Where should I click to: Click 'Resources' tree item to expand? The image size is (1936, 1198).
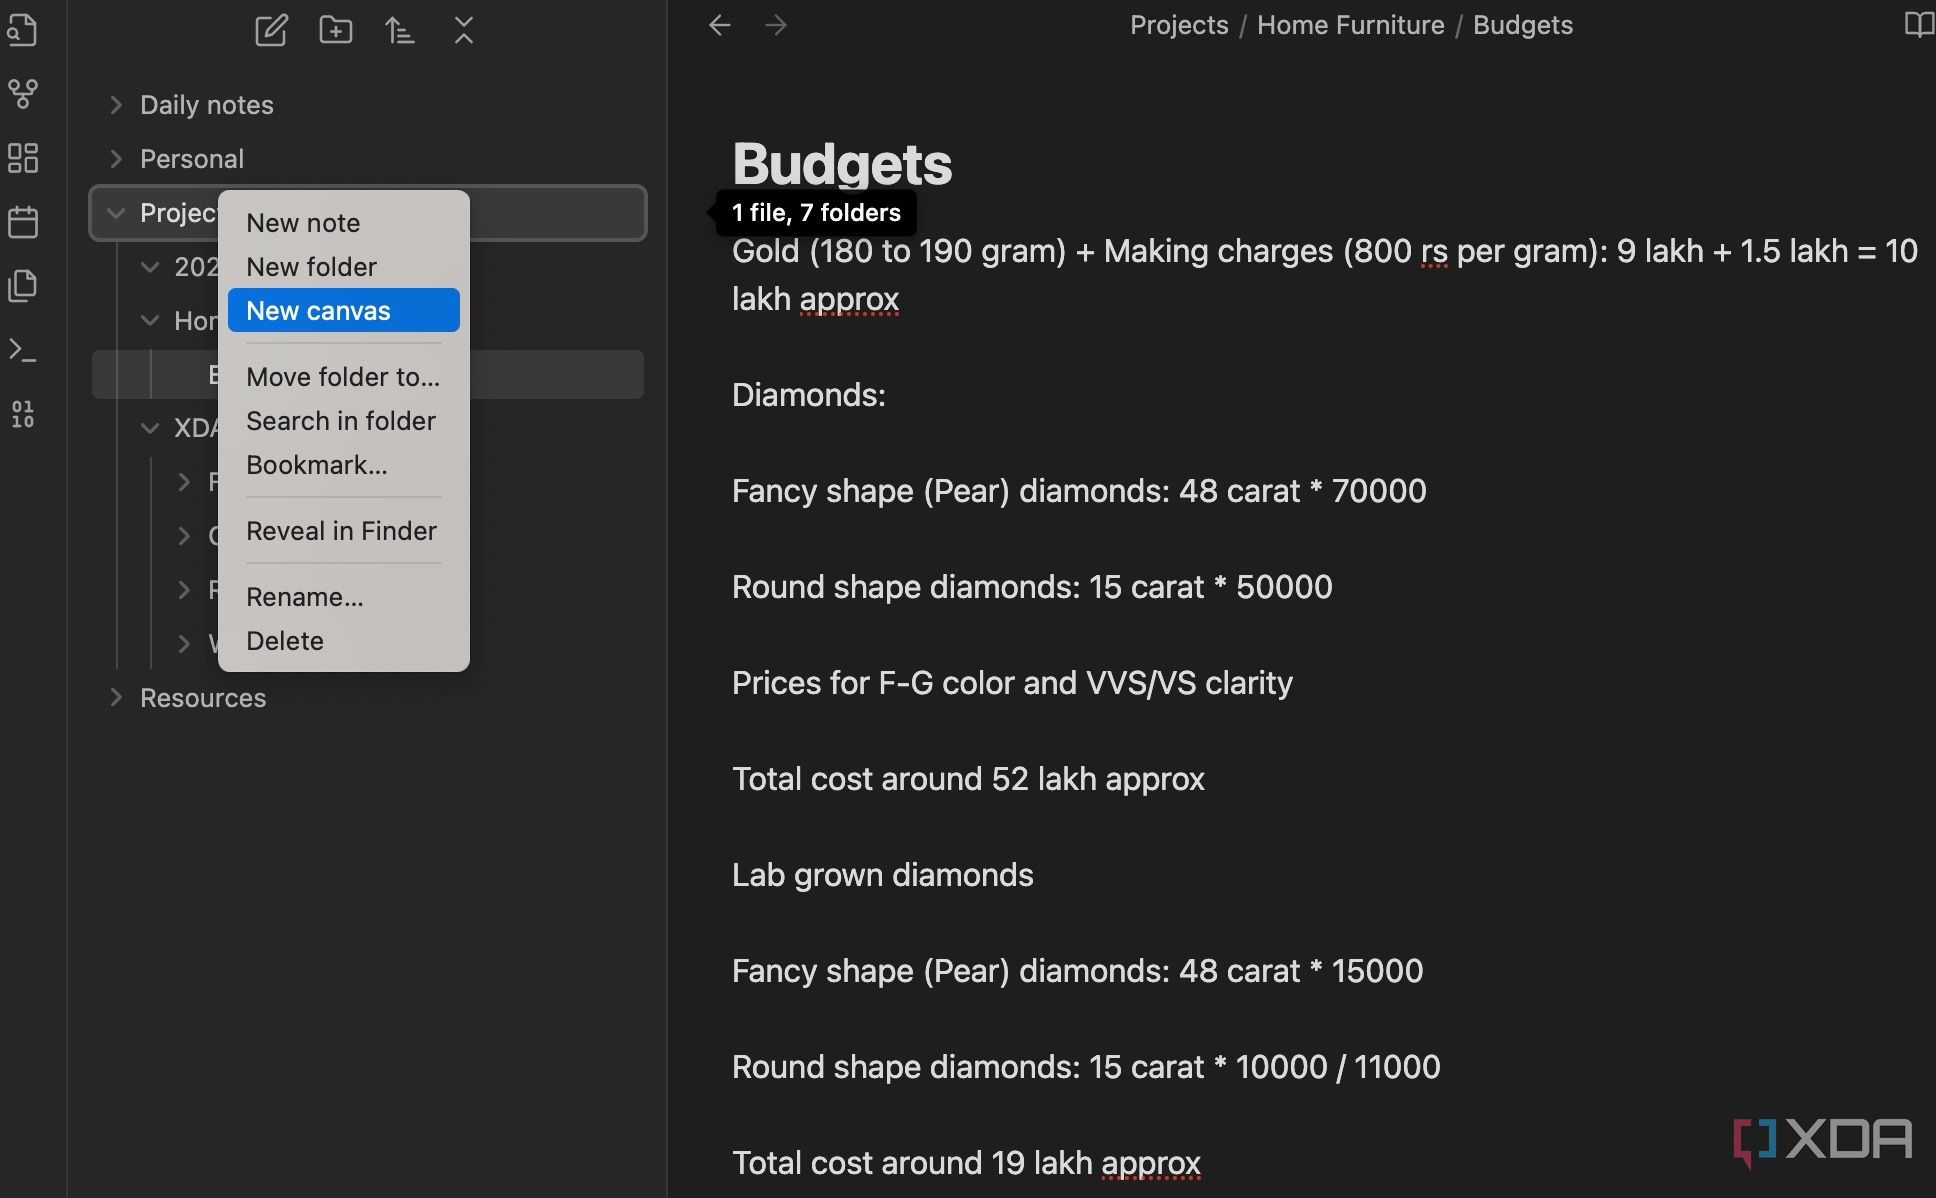click(x=202, y=697)
